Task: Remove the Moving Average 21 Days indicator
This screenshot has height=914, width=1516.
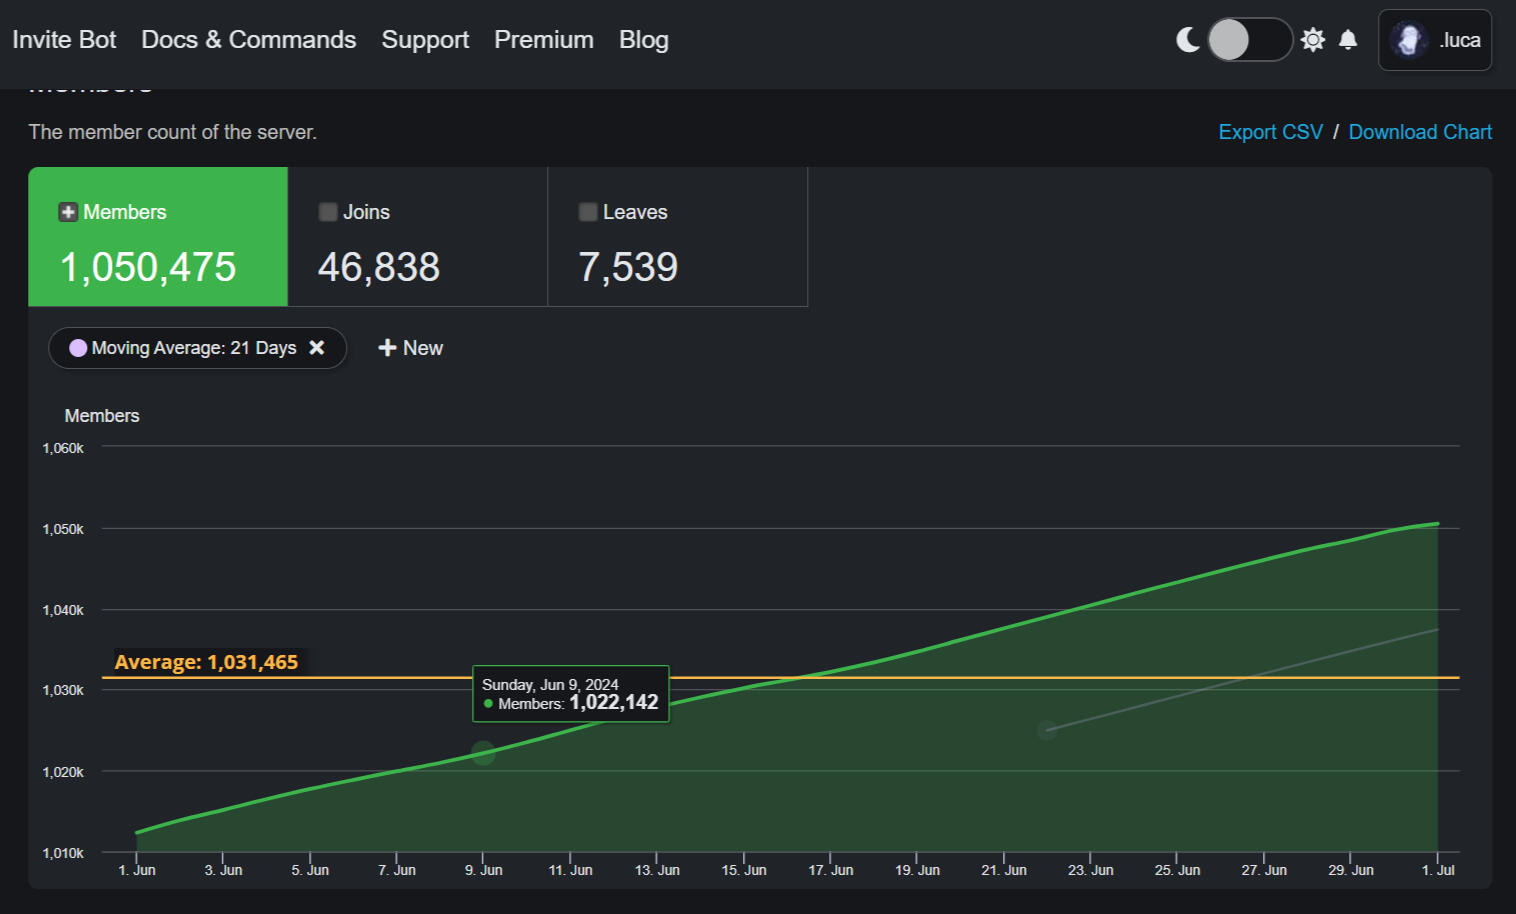Action: click(x=317, y=348)
